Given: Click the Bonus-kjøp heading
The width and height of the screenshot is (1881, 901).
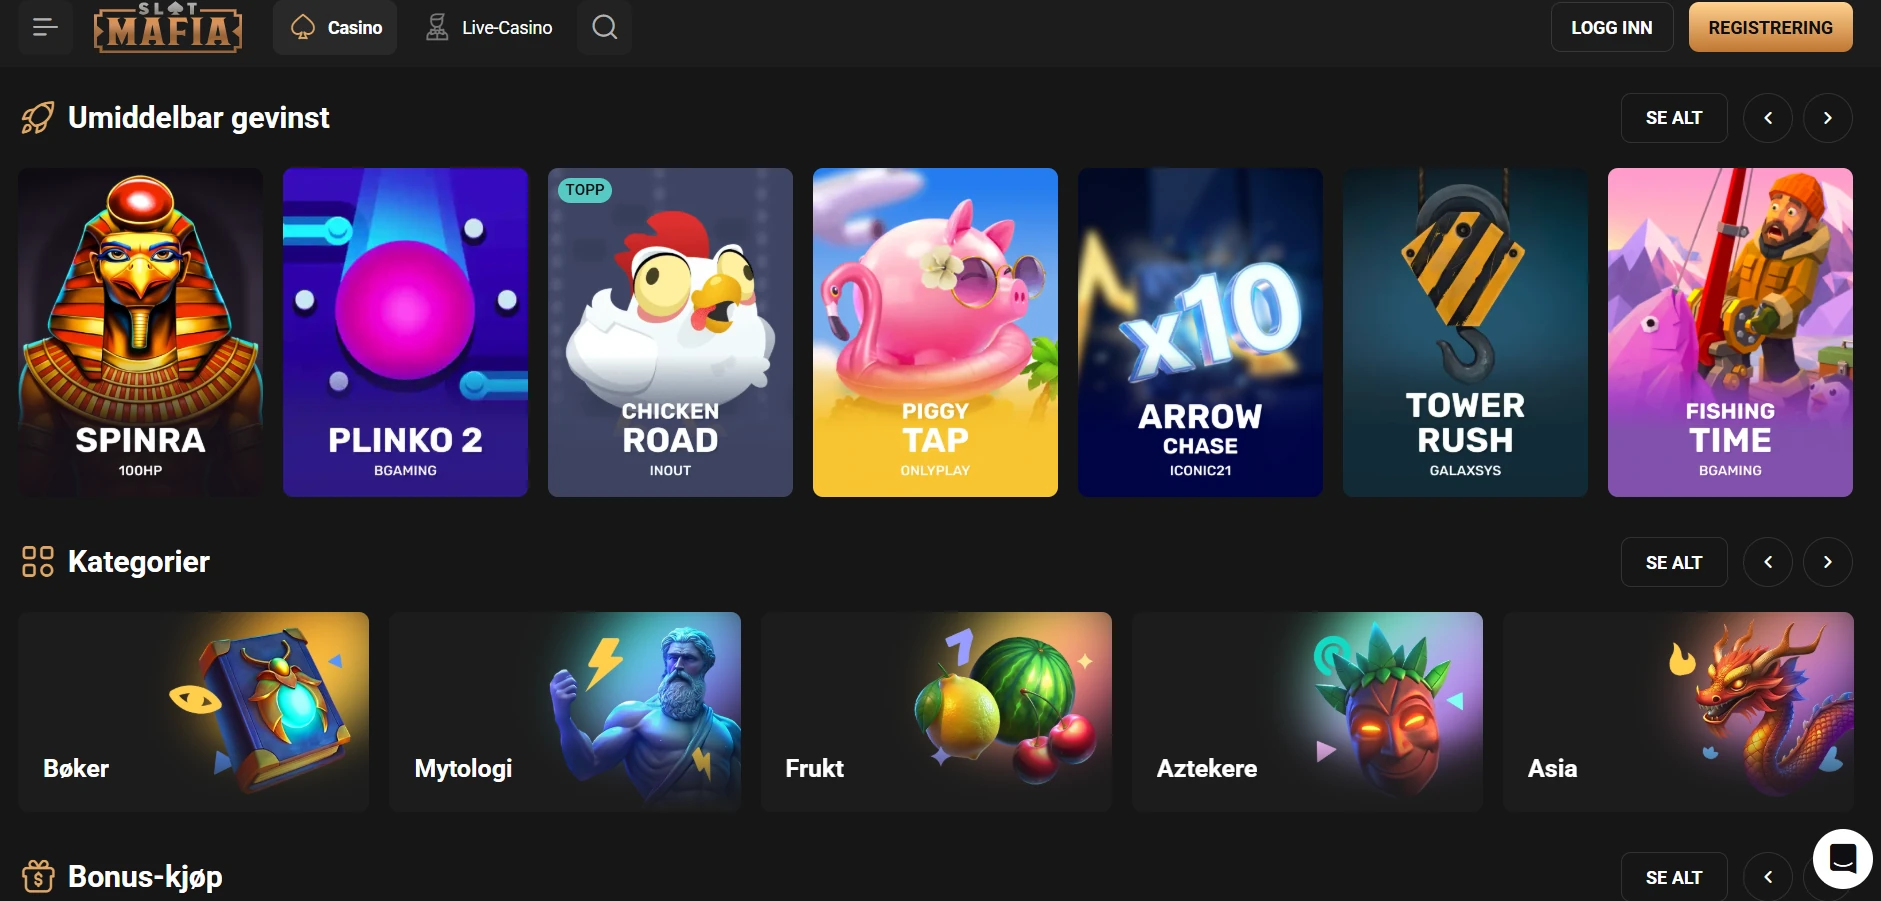Looking at the screenshot, I should (x=145, y=877).
